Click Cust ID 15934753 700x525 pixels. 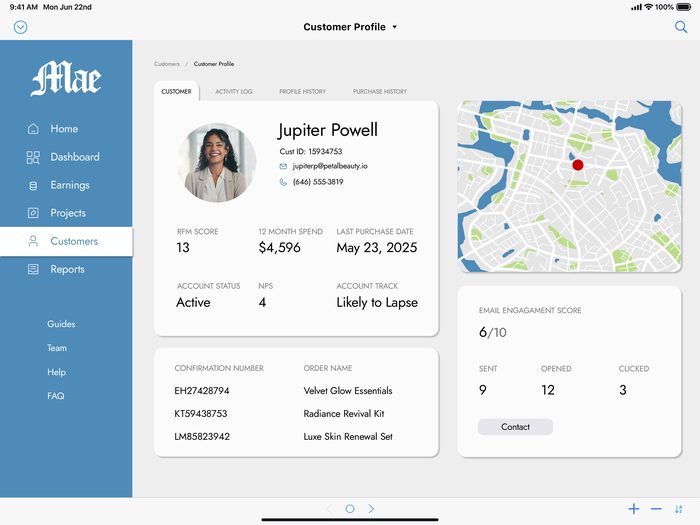coord(311,151)
